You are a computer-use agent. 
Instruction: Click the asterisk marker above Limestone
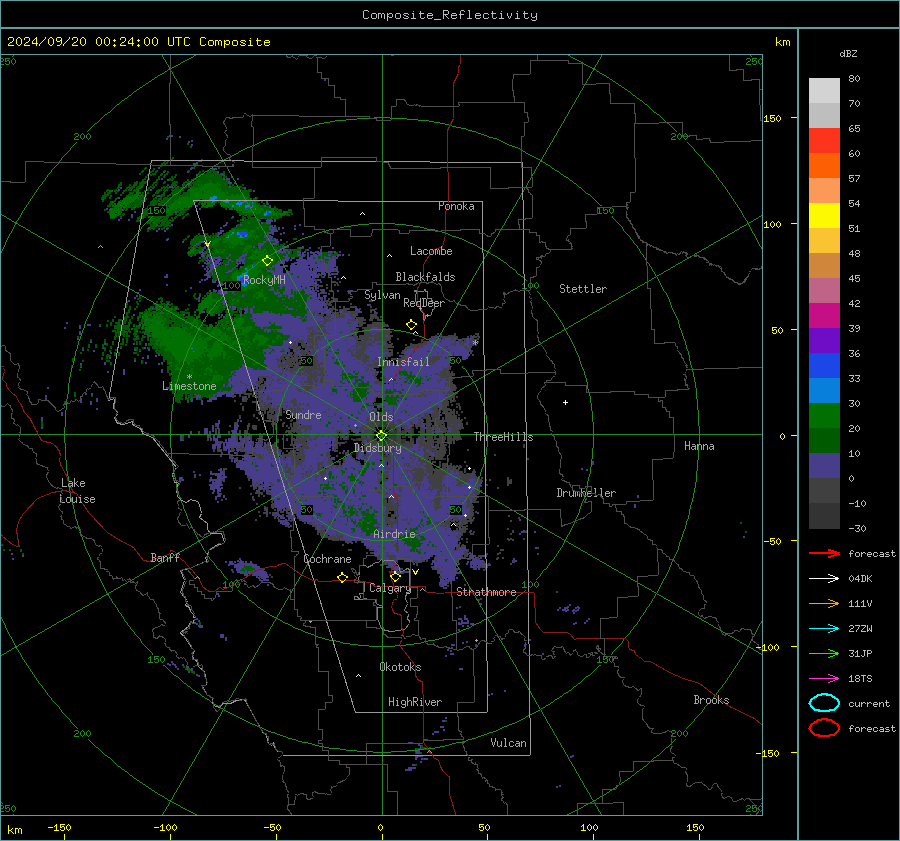click(189, 377)
